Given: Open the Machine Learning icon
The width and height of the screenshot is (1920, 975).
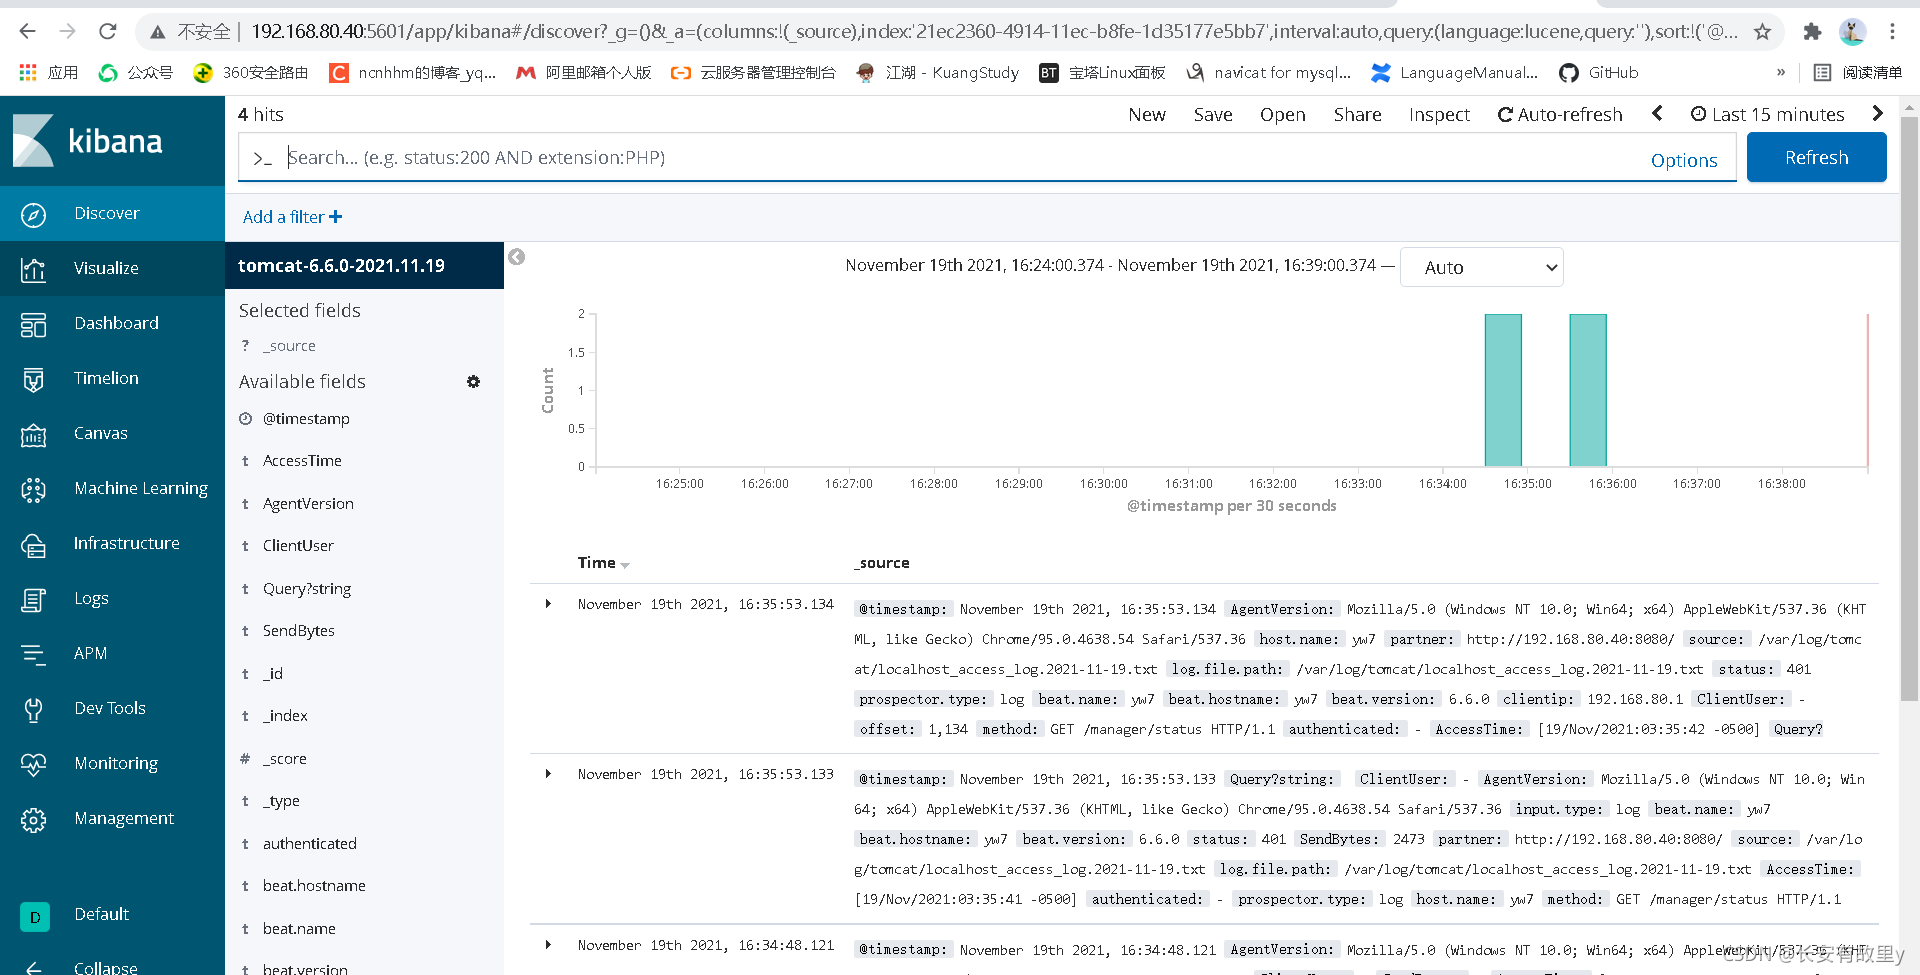Looking at the screenshot, I should click(33, 489).
